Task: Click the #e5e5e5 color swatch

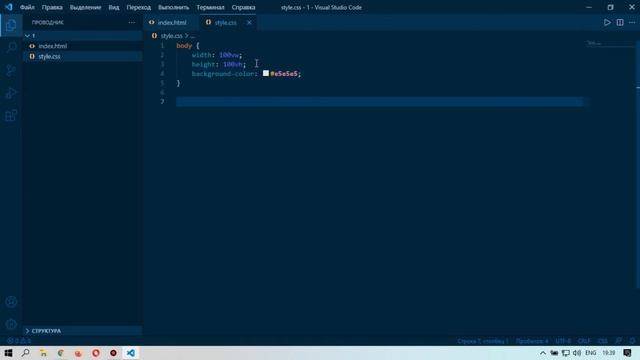Action: [266, 73]
